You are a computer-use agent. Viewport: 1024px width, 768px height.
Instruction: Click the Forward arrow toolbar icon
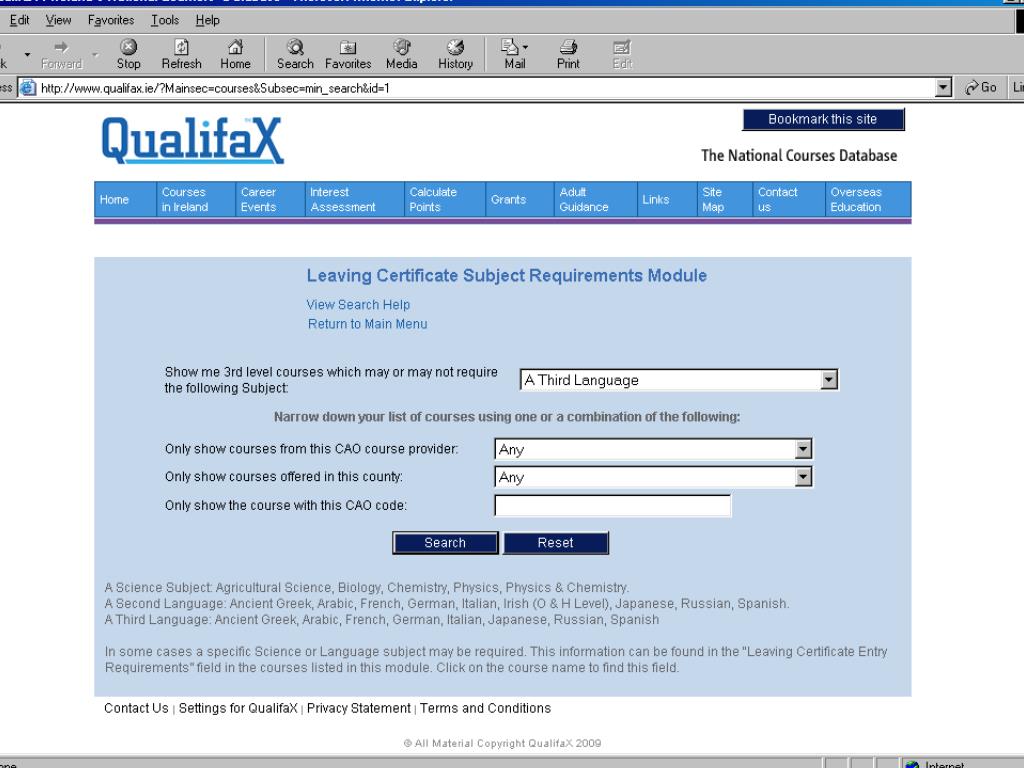coord(61,54)
